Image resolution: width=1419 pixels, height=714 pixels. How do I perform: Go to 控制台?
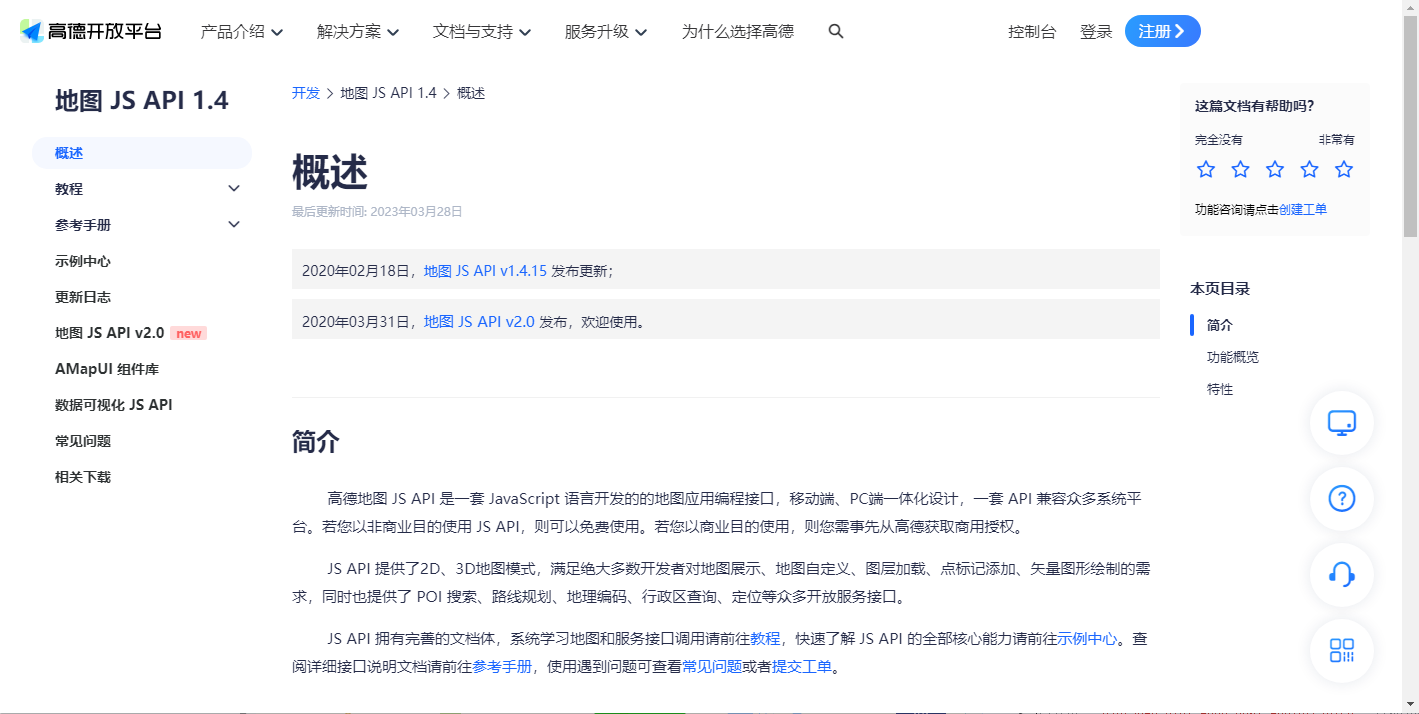click(x=1032, y=32)
